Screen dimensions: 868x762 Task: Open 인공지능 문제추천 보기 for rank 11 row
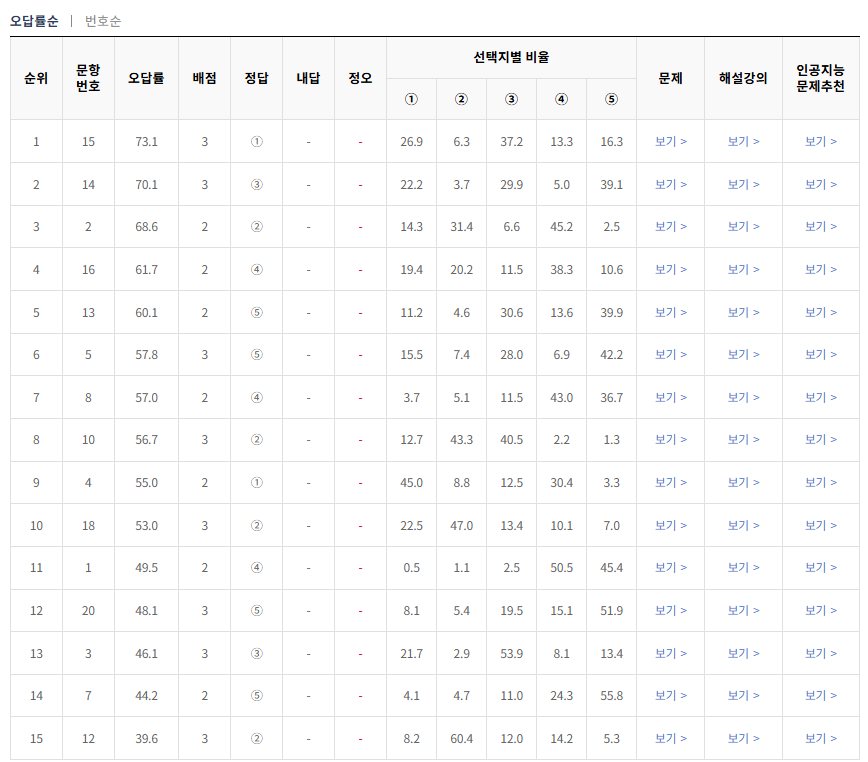821,568
